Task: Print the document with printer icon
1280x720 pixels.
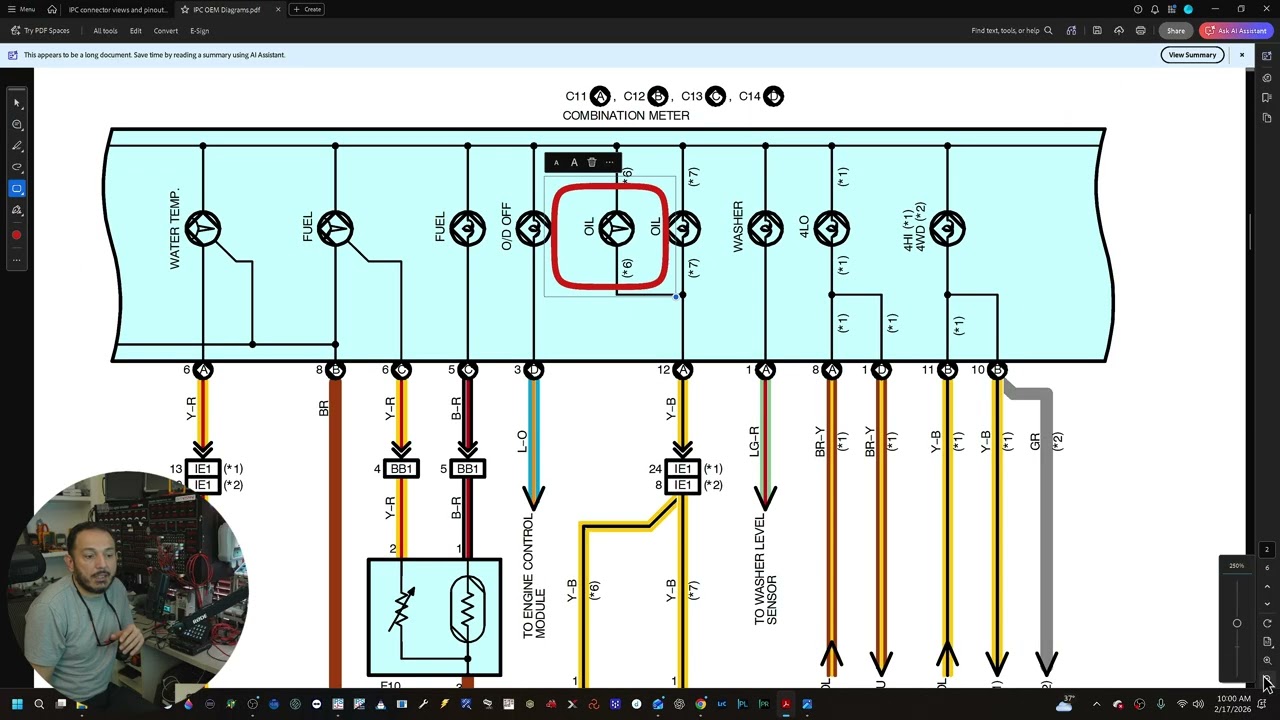Action: (x=1140, y=31)
